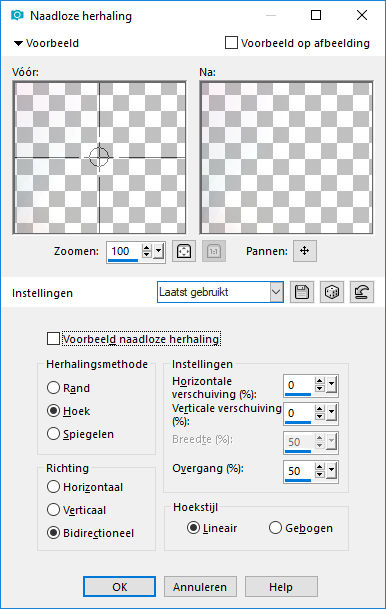This screenshot has width=386, height=609.
Task: Select the Pannen navigate cross icon
Action: 305,251
